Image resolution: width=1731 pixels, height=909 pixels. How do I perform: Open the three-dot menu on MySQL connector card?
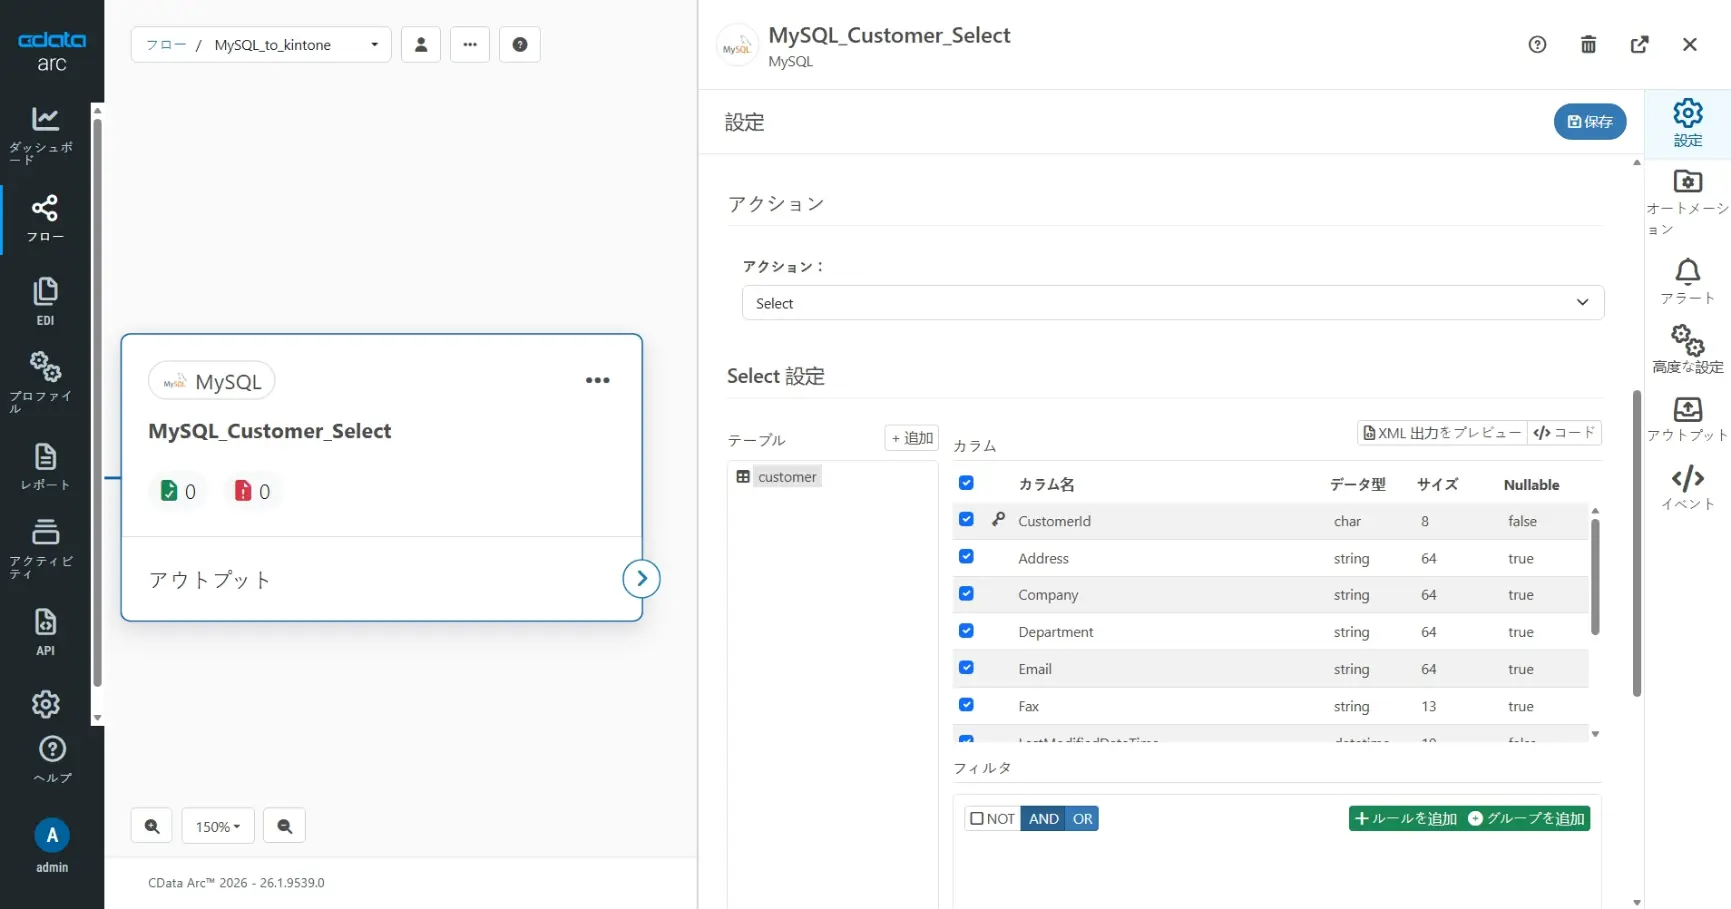tap(597, 380)
